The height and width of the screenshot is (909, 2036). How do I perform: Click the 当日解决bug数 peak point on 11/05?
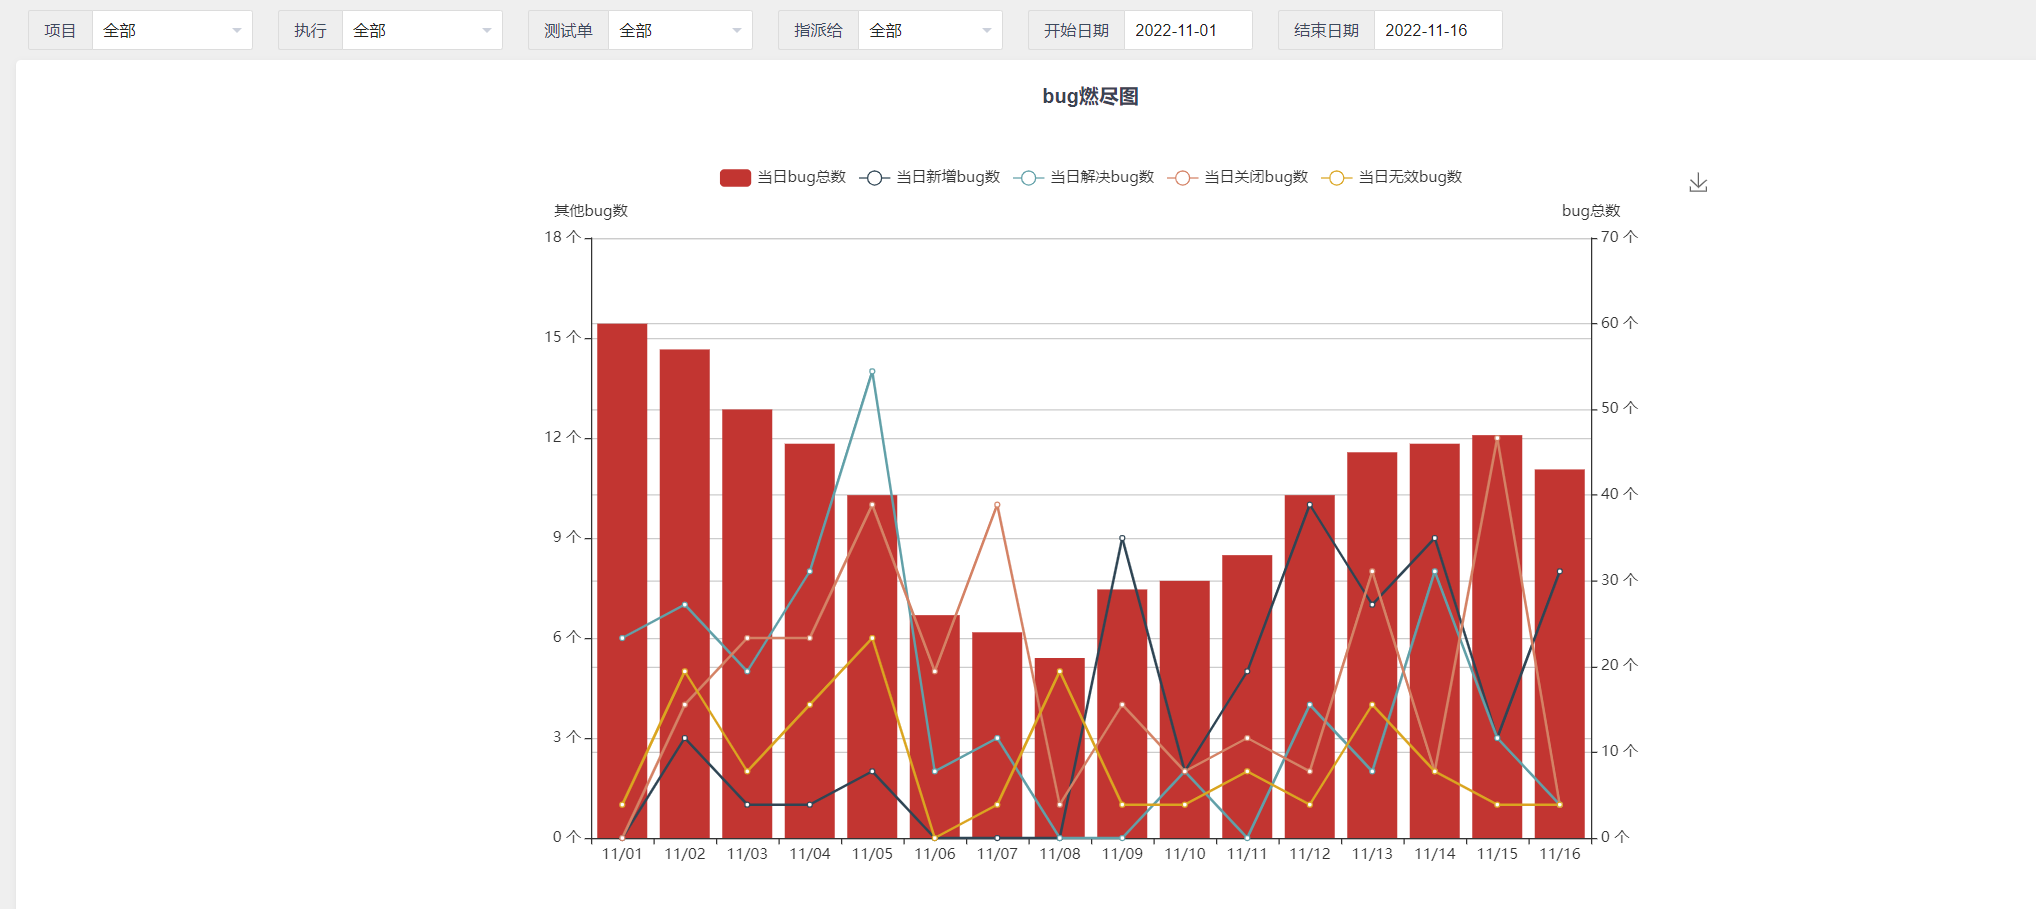pos(872,371)
